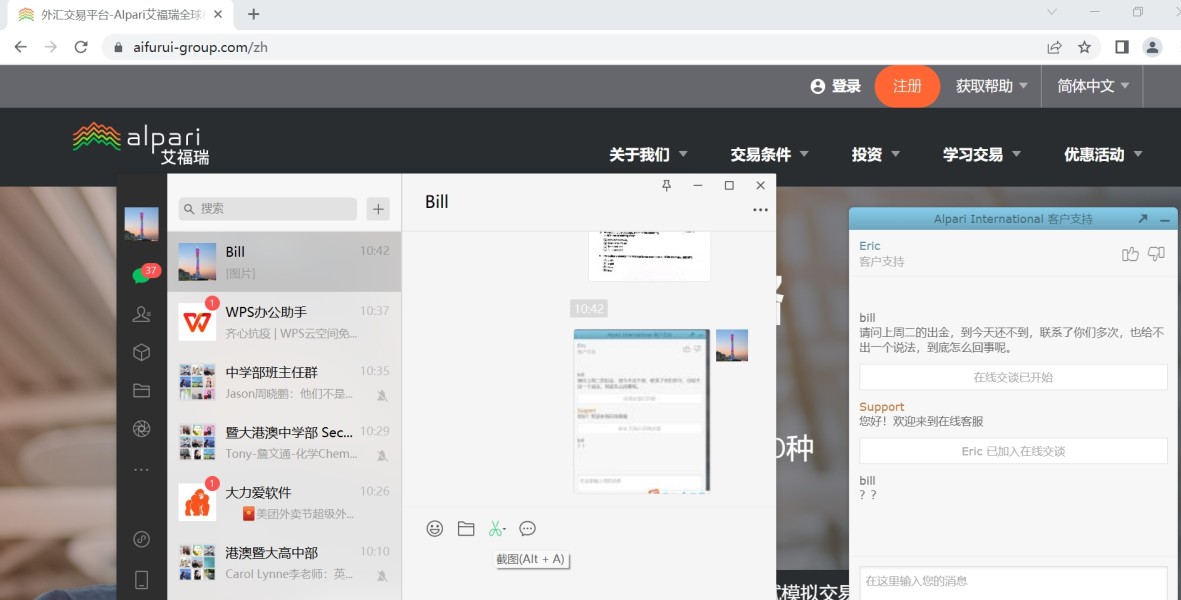Click the document image at top of chat

coord(649,256)
